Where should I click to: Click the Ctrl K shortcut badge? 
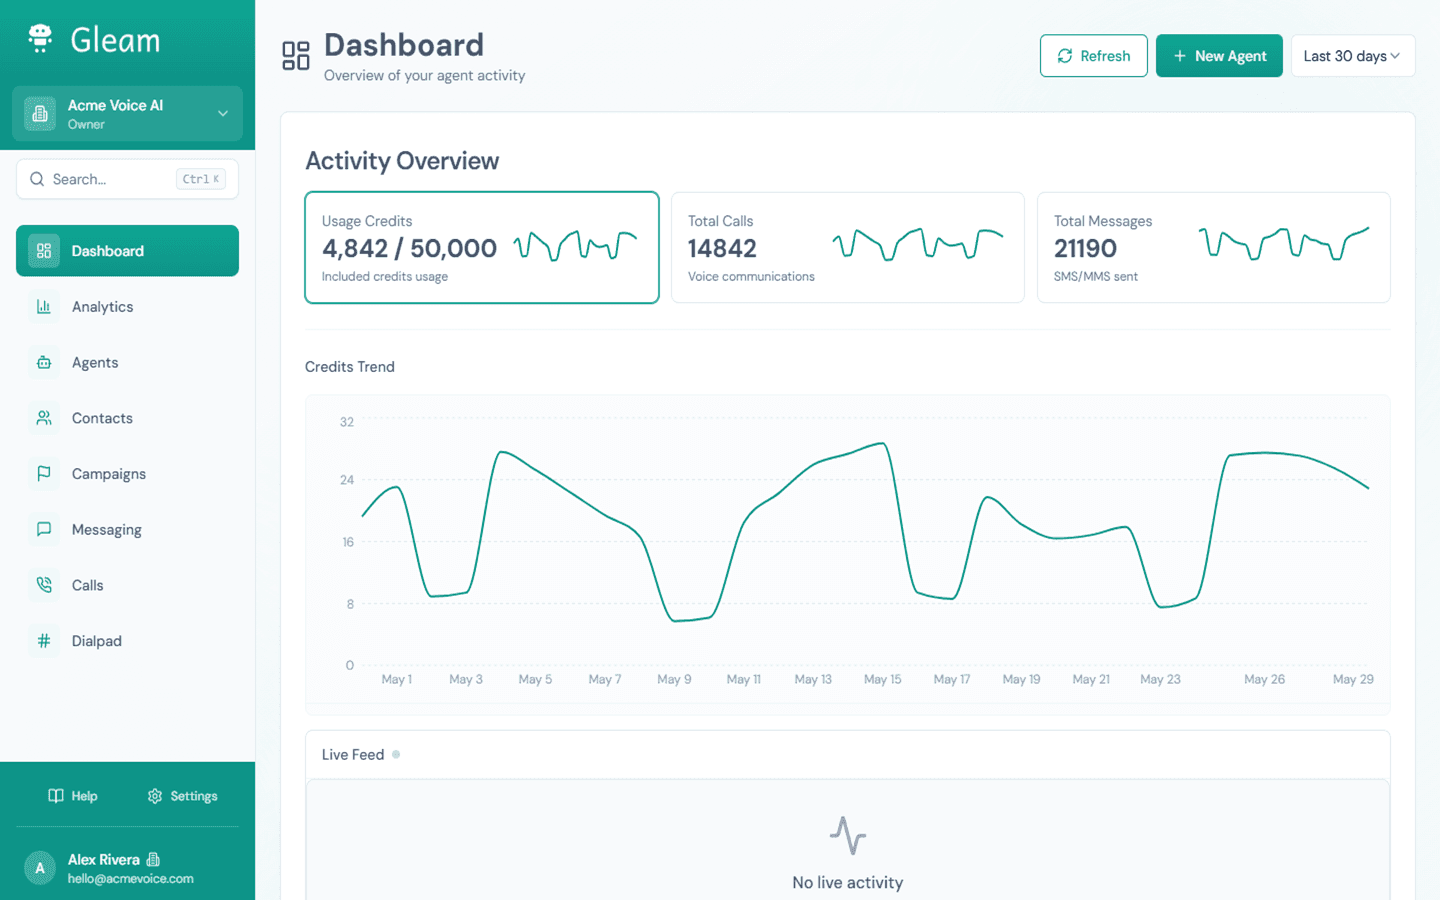tap(201, 179)
